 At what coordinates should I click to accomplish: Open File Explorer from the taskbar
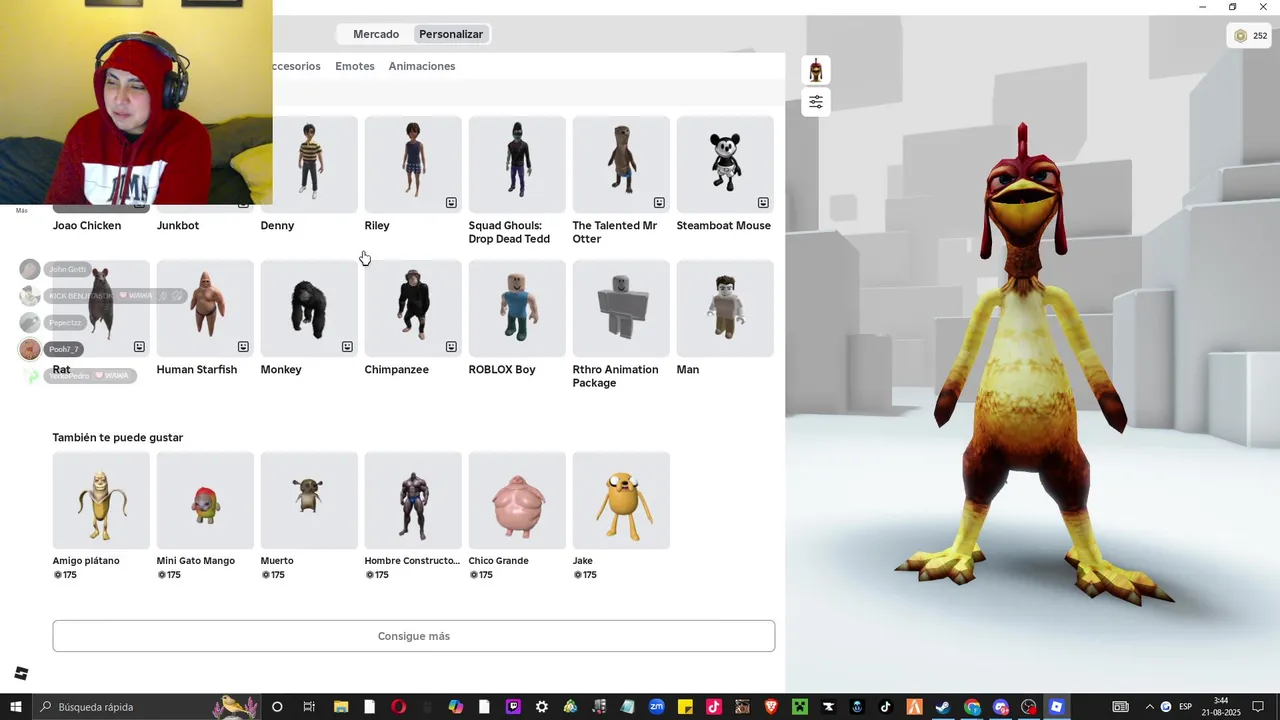(x=341, y=707)
